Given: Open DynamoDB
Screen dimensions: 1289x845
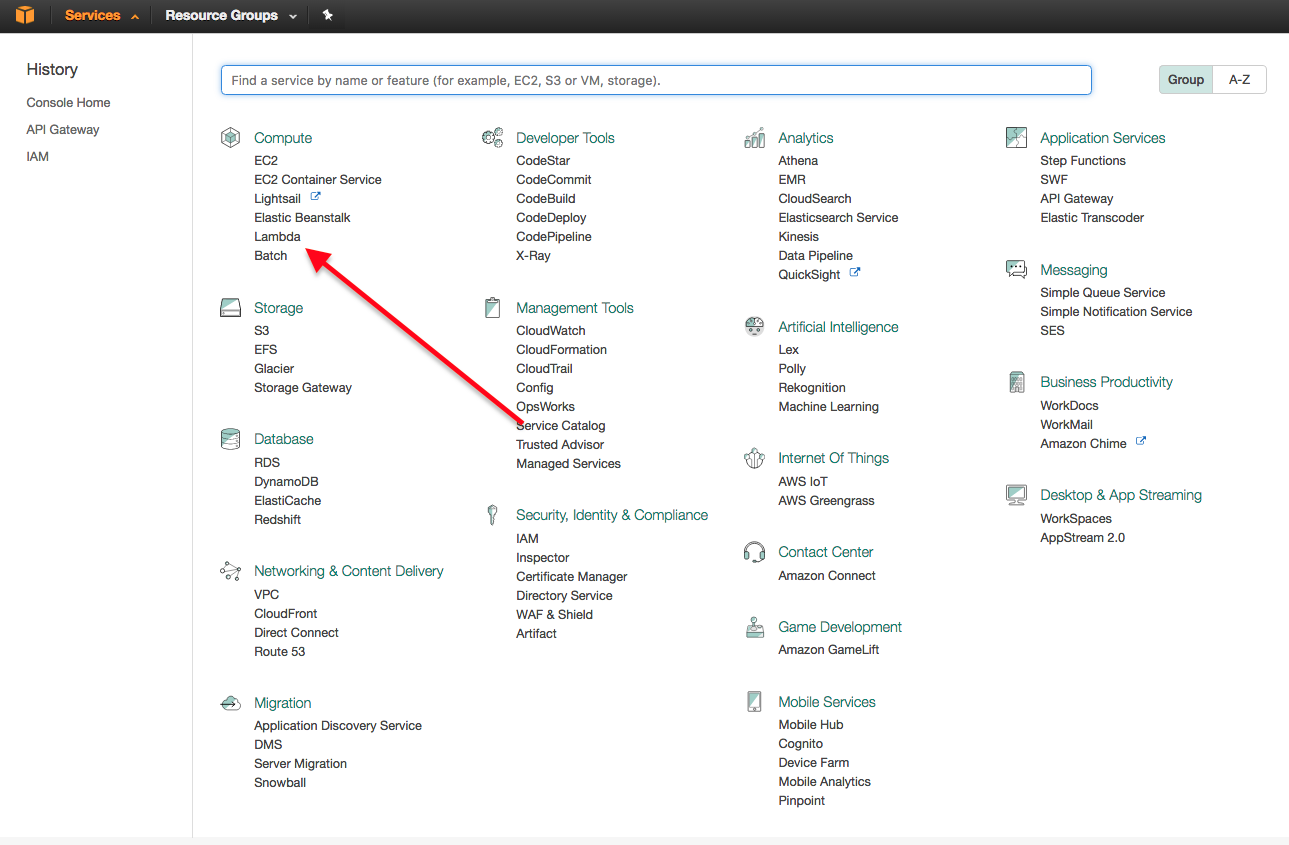Looking at the screenshot, I should coord(286,482).
